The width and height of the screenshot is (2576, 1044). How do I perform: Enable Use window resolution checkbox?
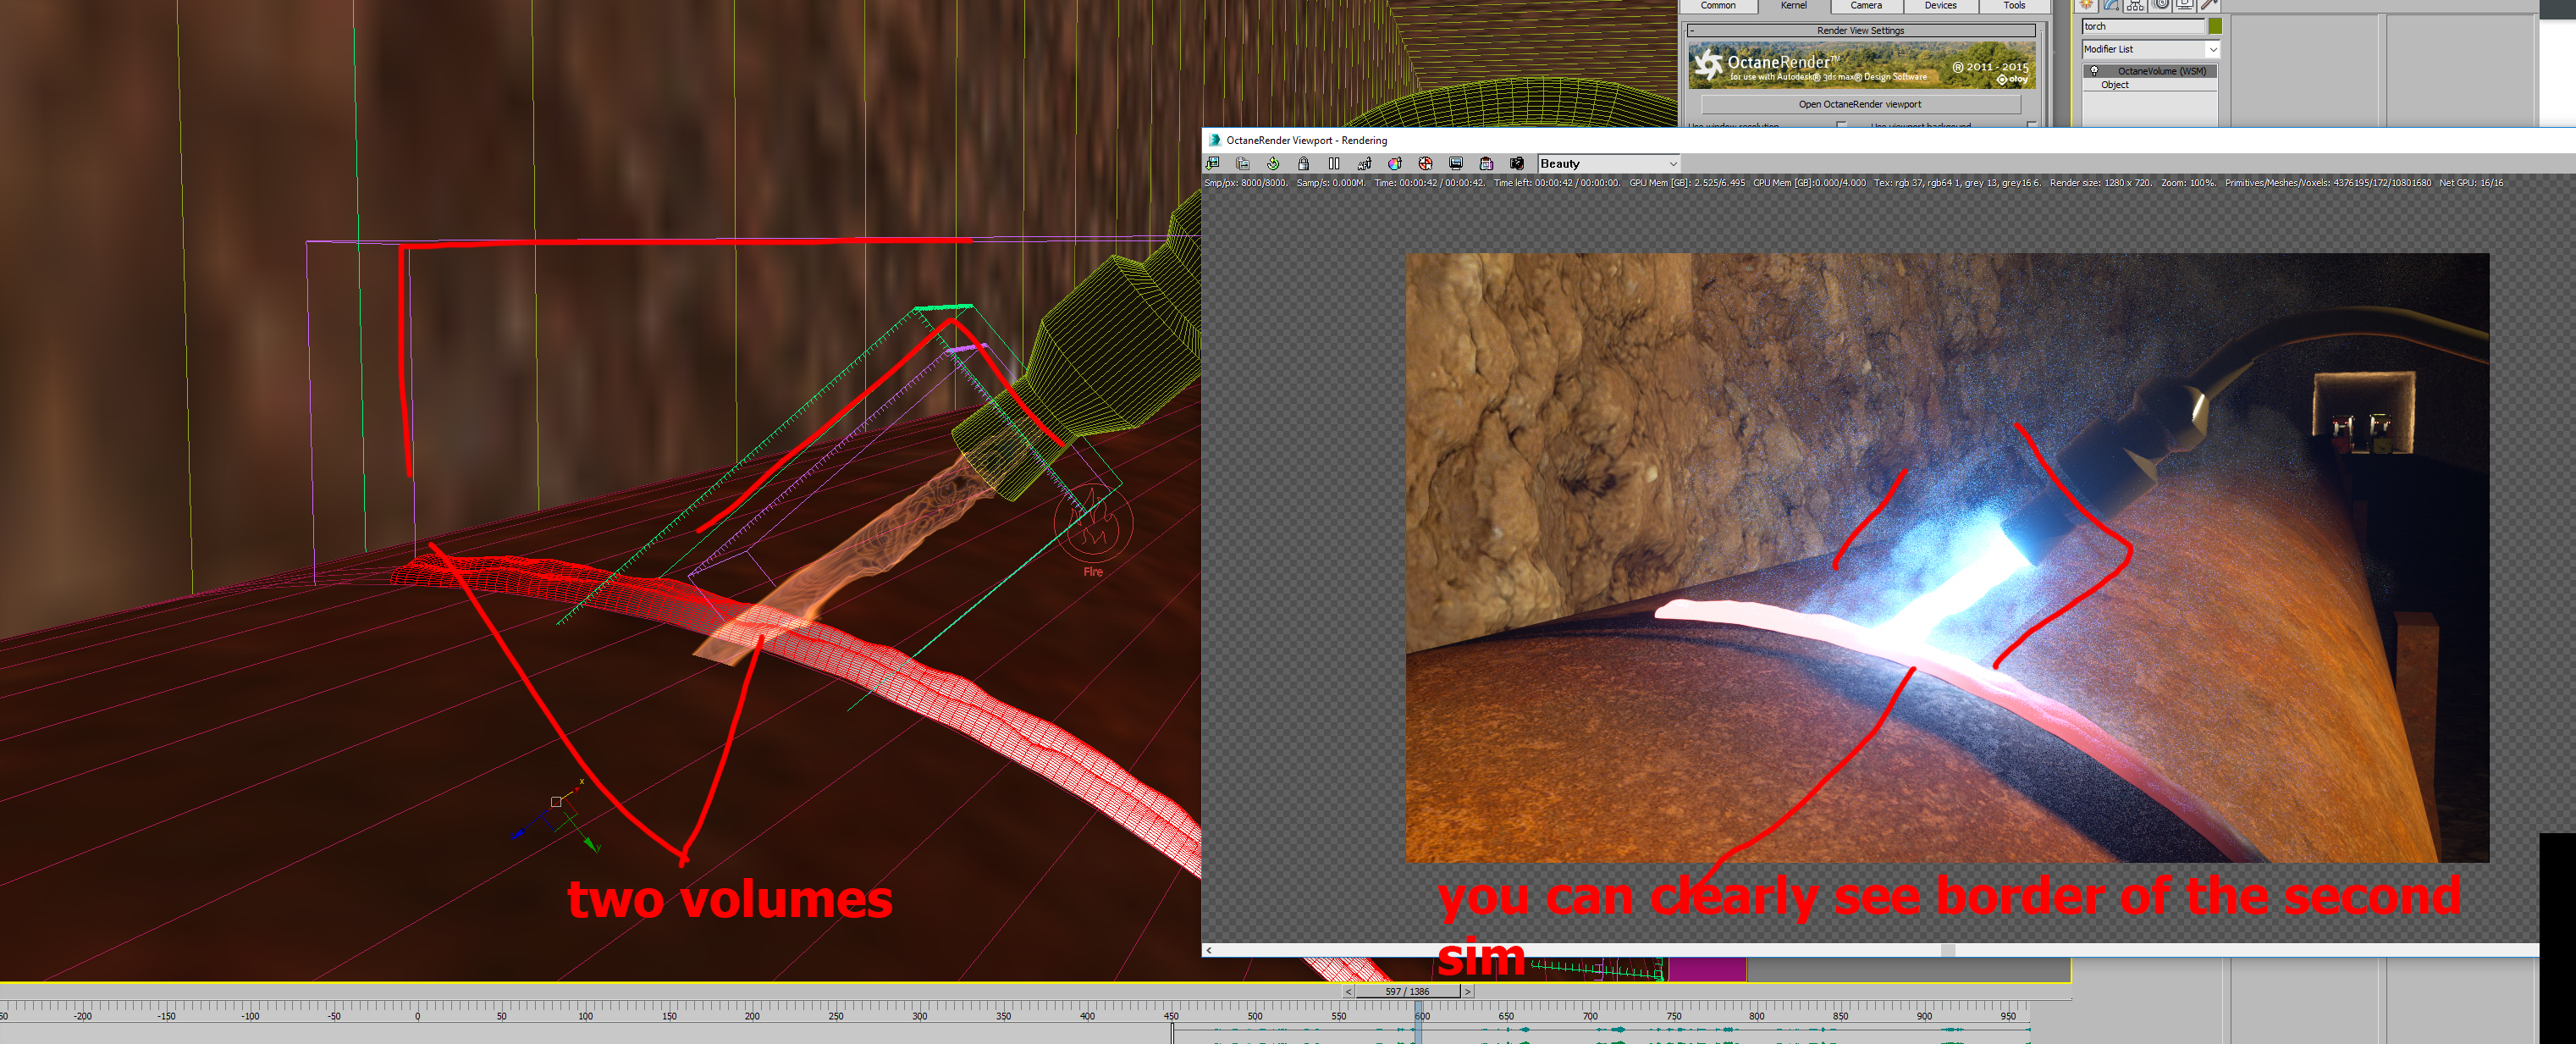tap(1841, 124)
